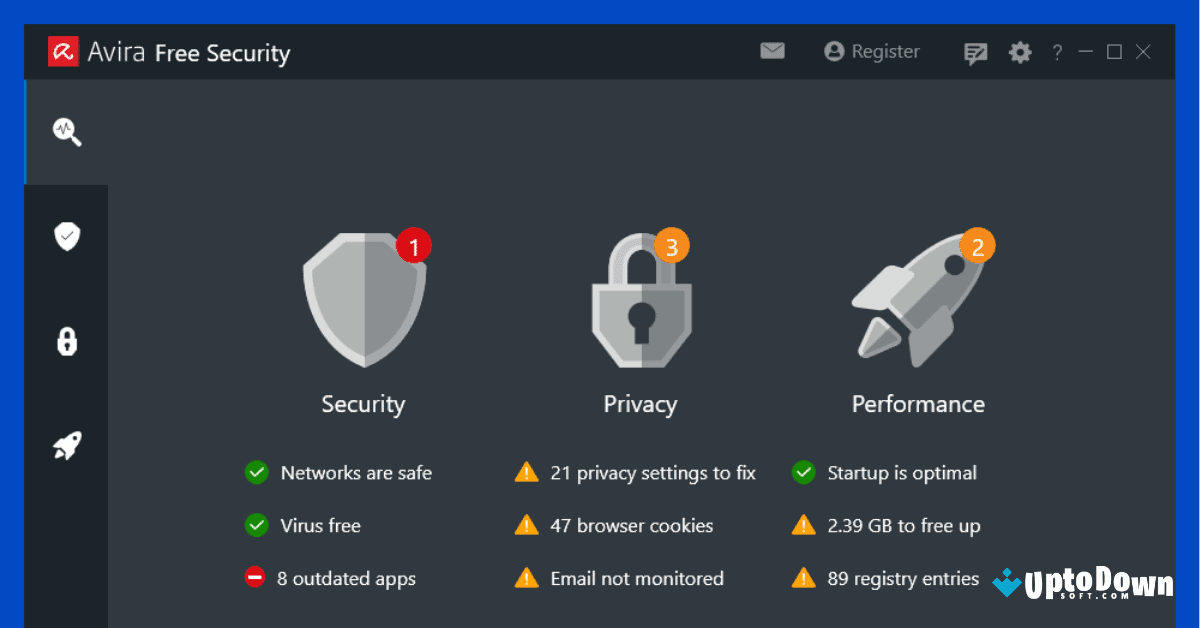Open the feedback chat icon in top bar
1200x628 pixels.
pos(975,52)
